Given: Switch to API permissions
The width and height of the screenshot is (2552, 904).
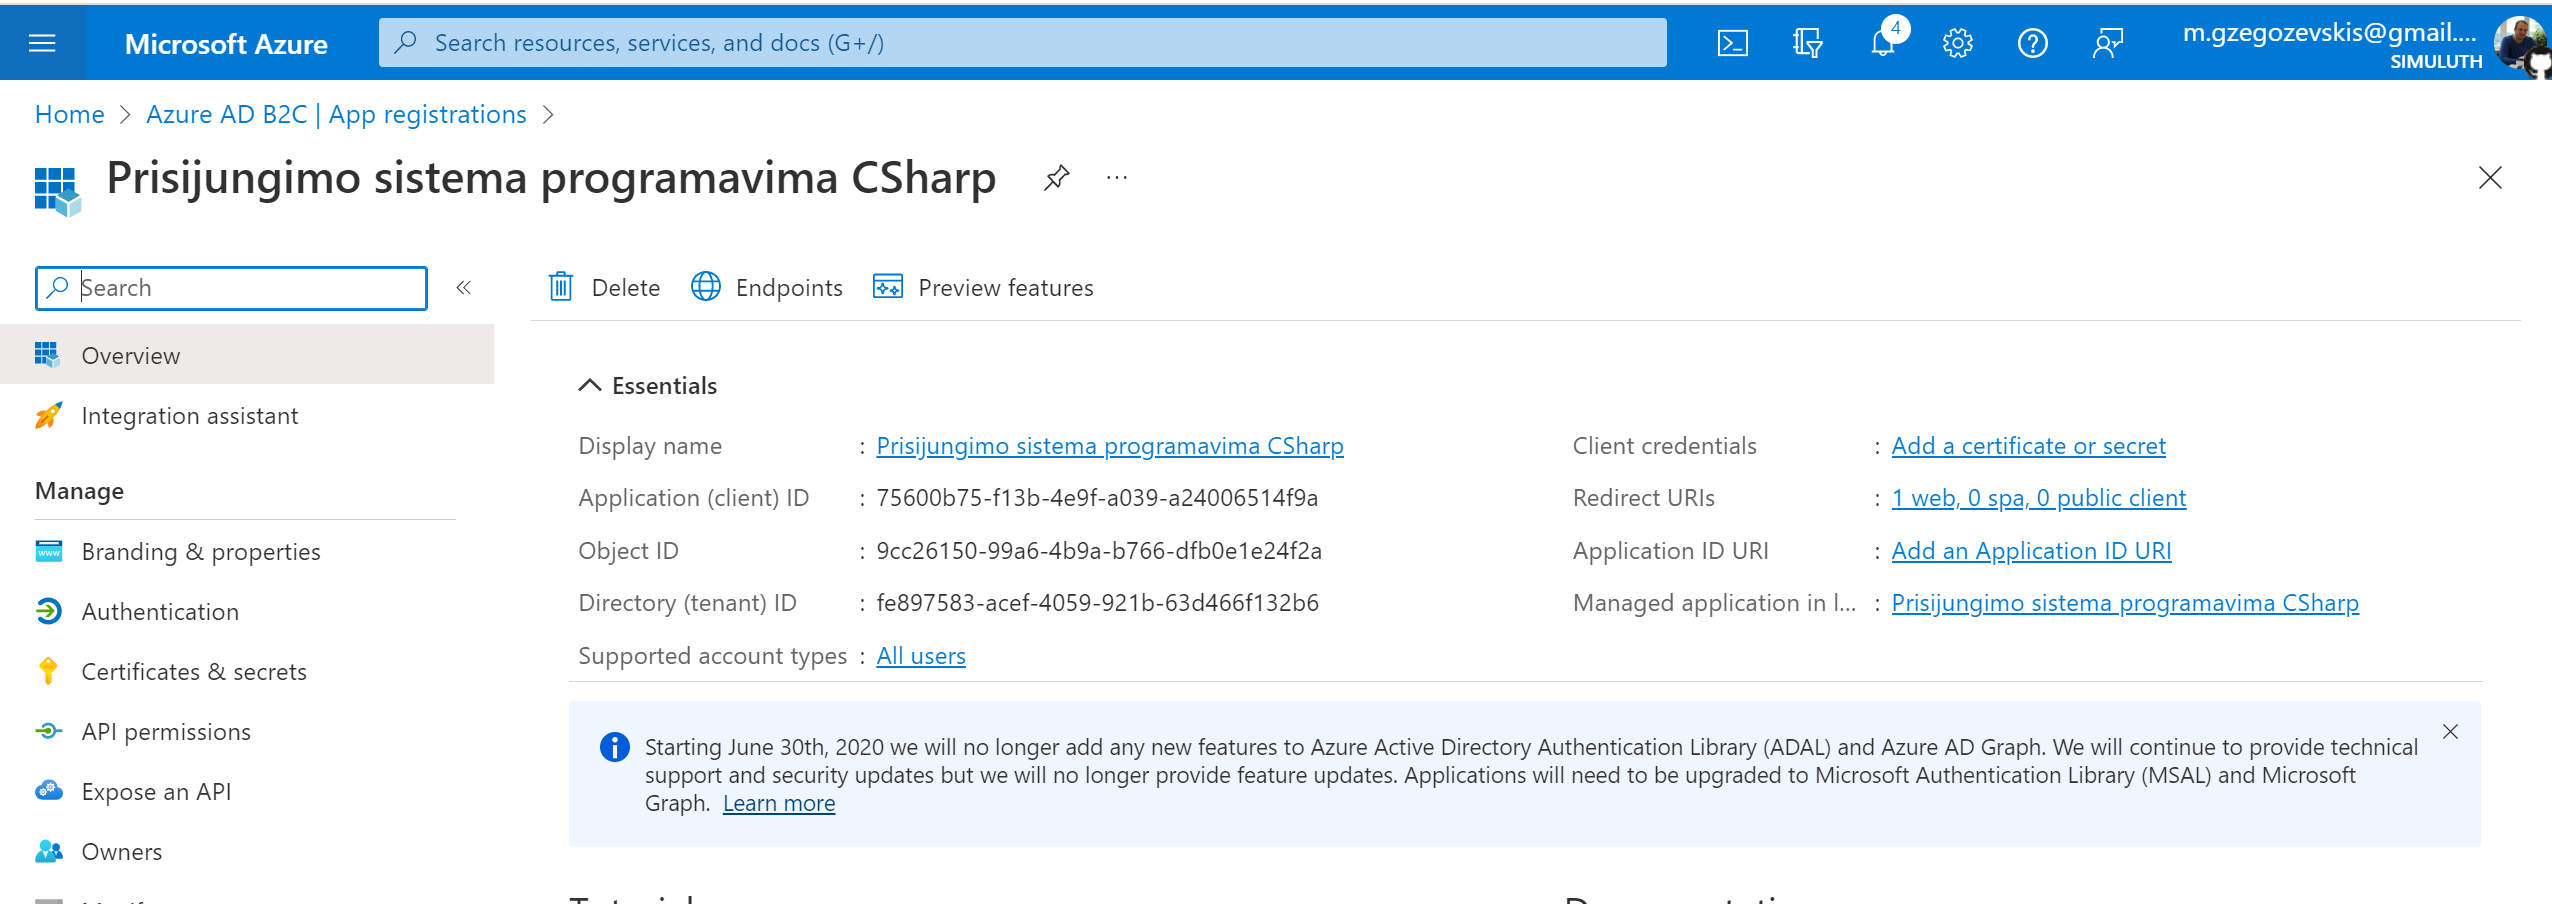Looking at the screenshot, I should 165,731.
